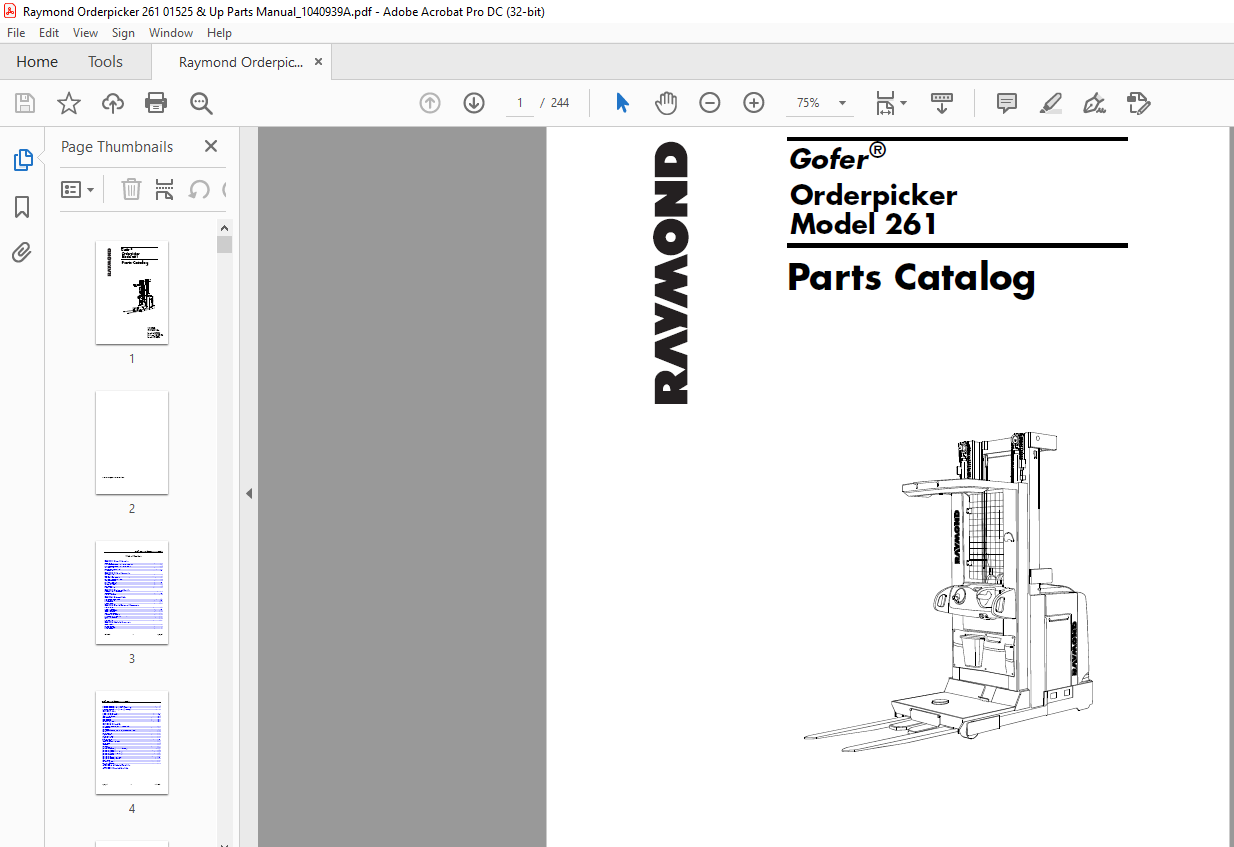The height and width of the screenshot is (847, 1234).
Task: Go to next page arrow
Action: 474,103
